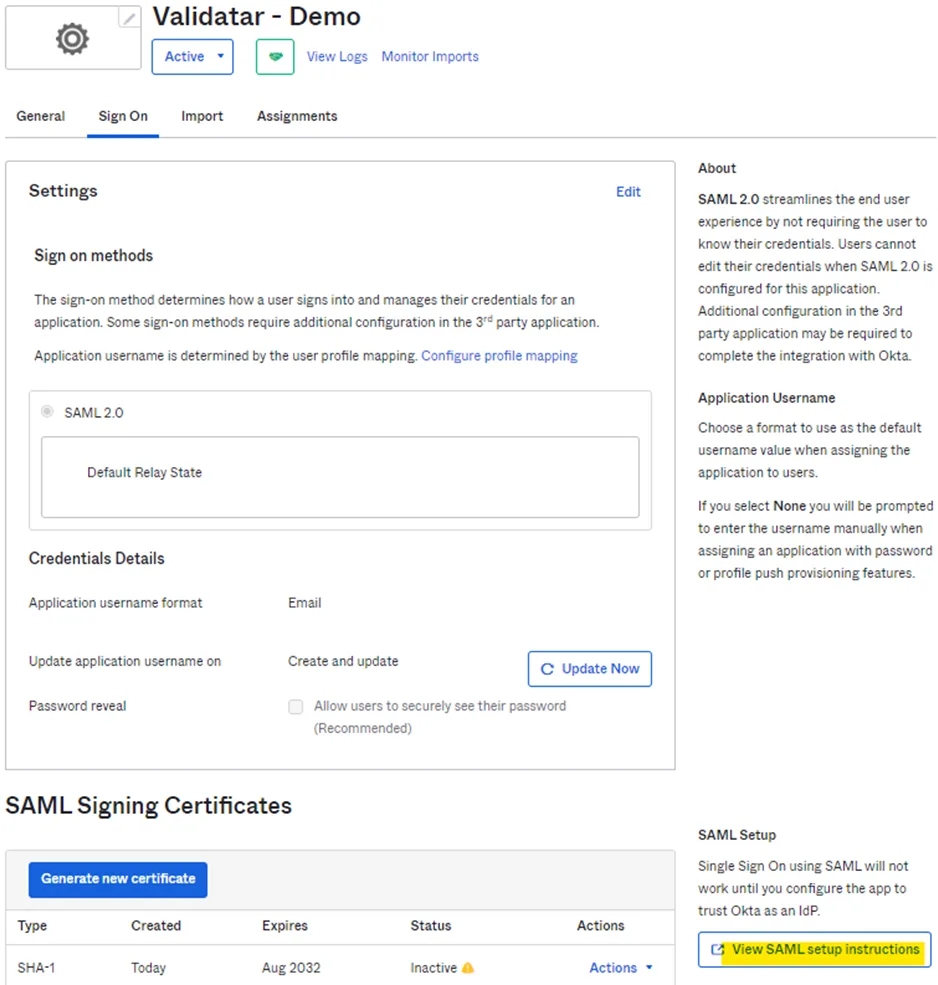Click the About sidebar heading
Image resolution: width=938 pixels, height=985 pixels.
click(717, 168)
